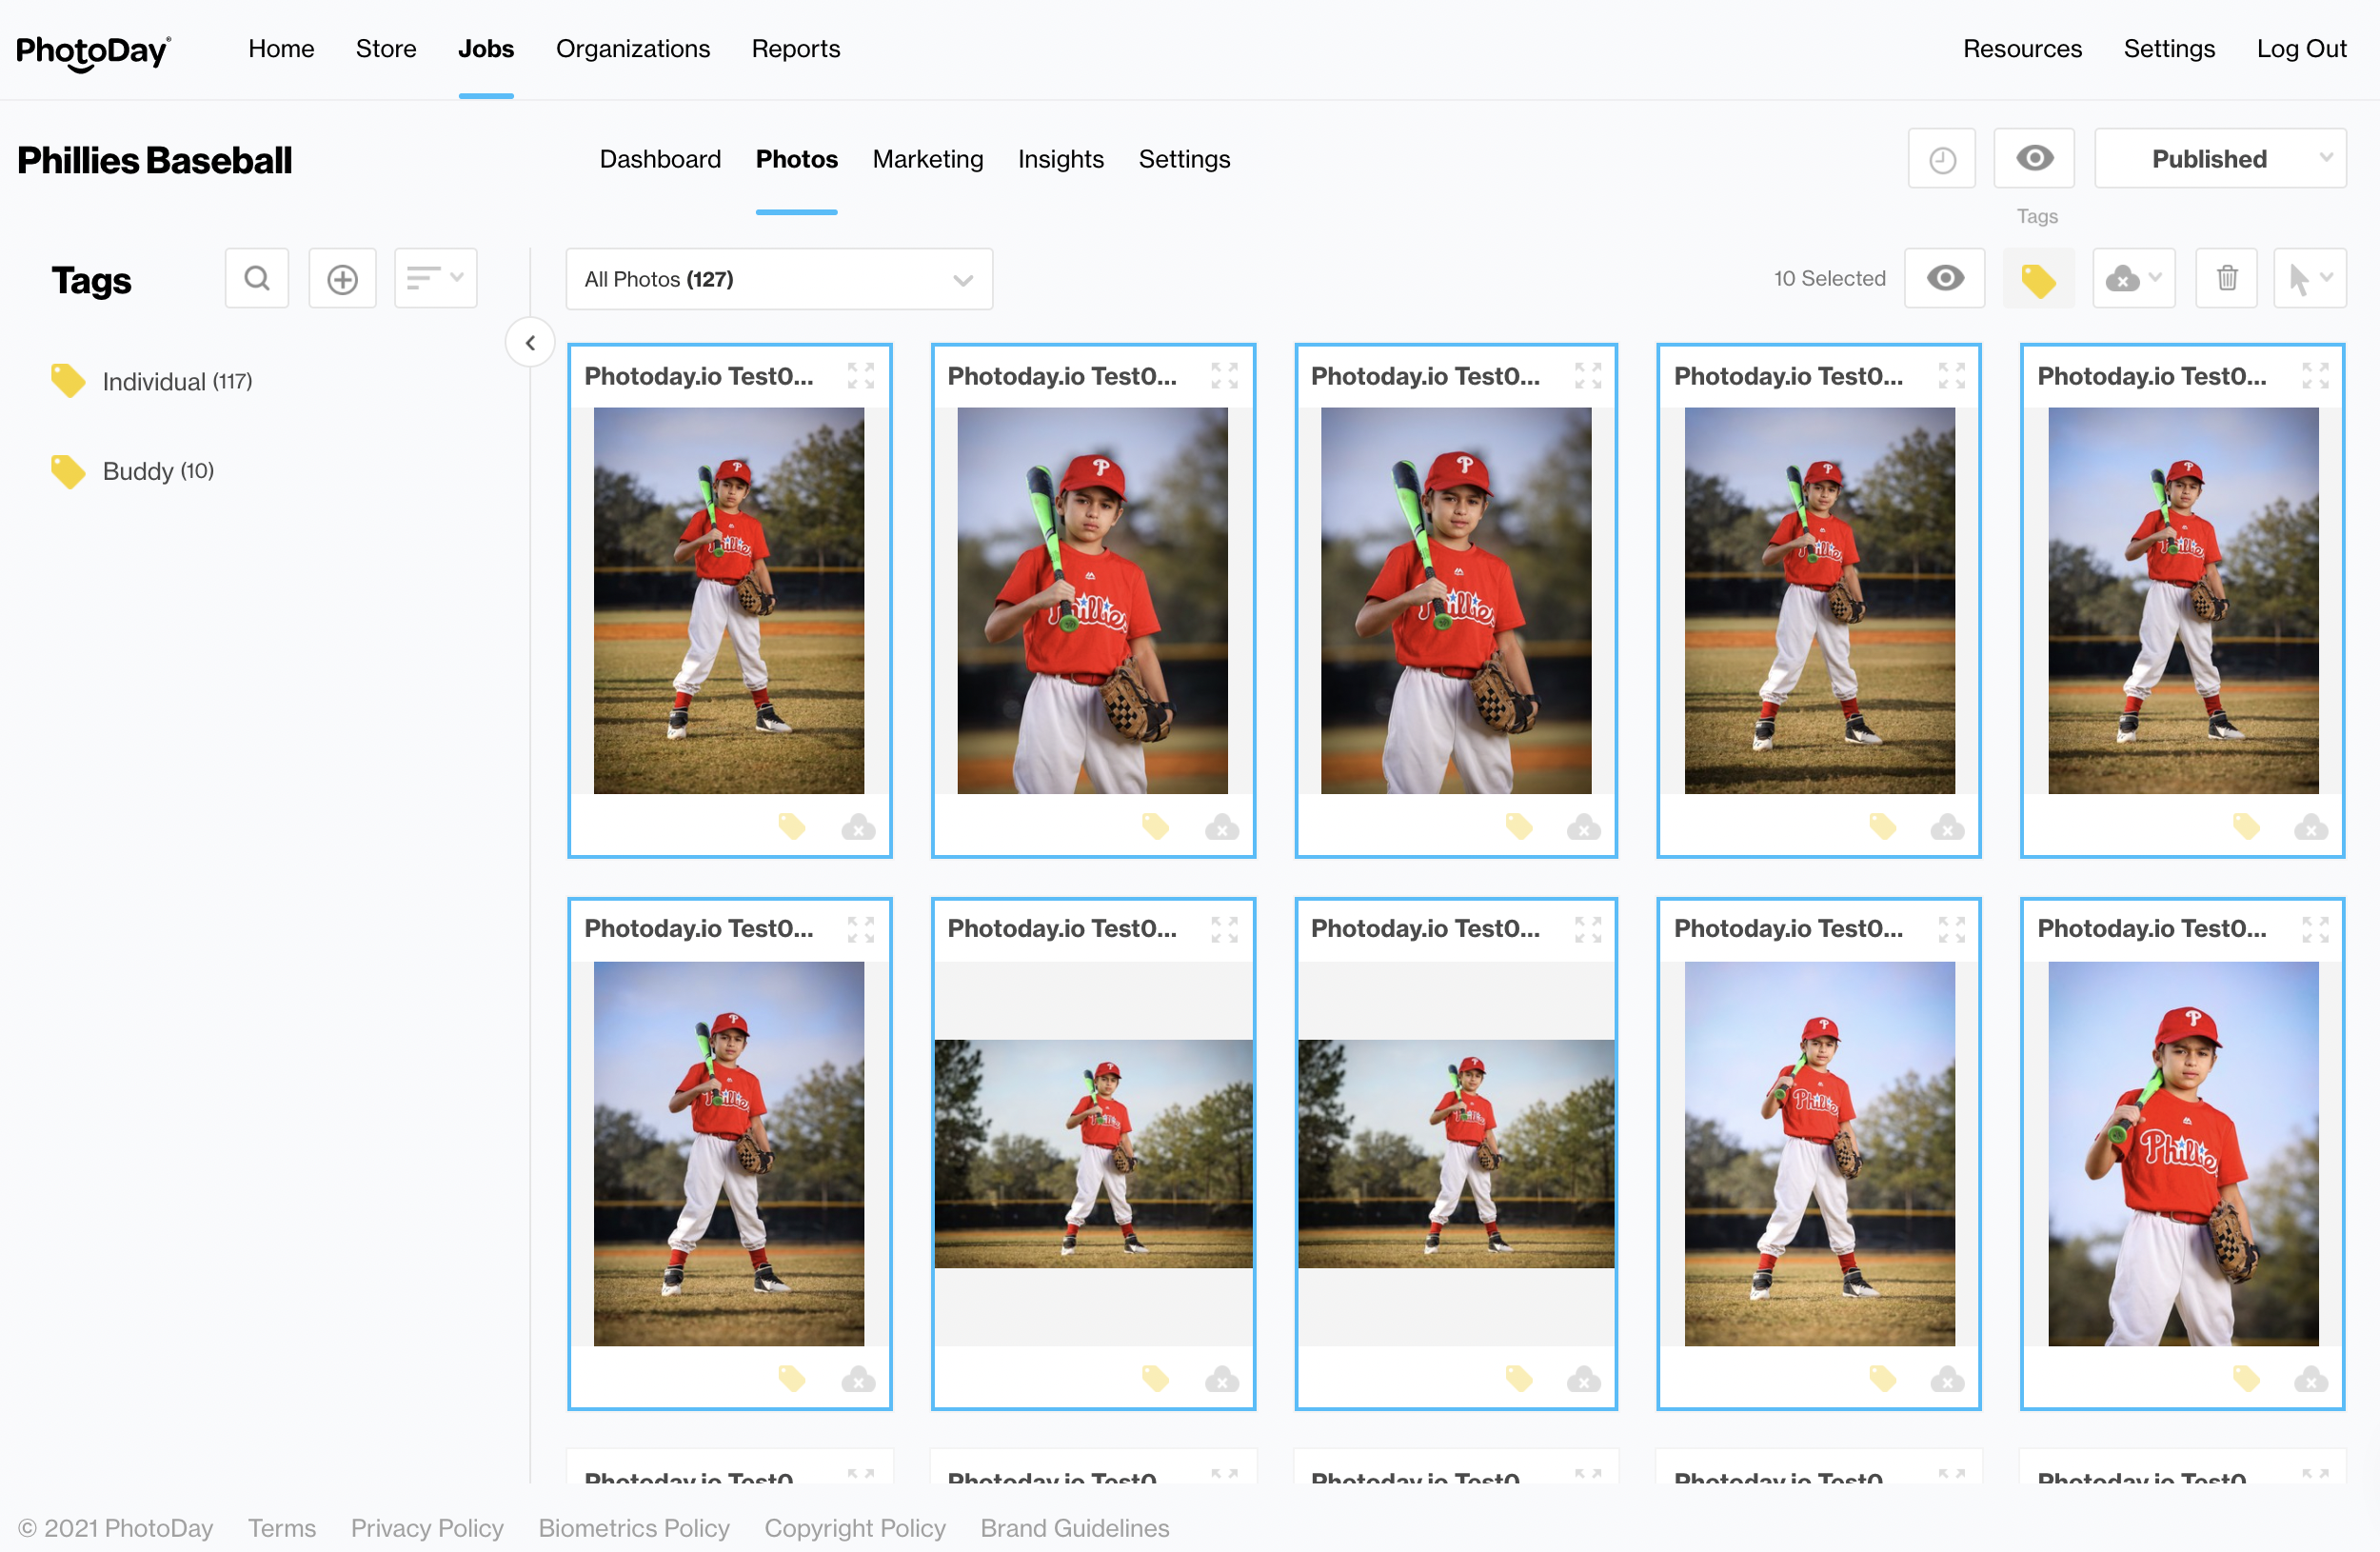2380x1552 pixels.
Task: Click the search tags magnifier icon
Action: pyautogui.click(x=257, y=279)
